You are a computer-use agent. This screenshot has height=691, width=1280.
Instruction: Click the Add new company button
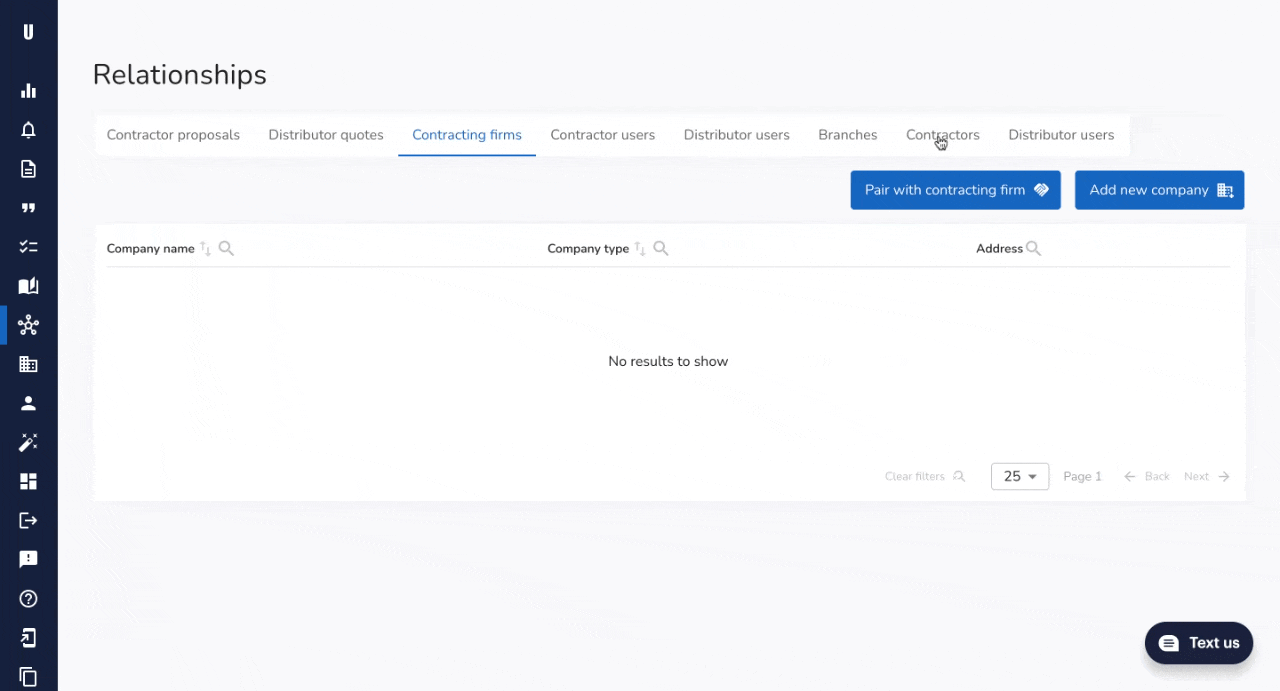pos(1159,190)
